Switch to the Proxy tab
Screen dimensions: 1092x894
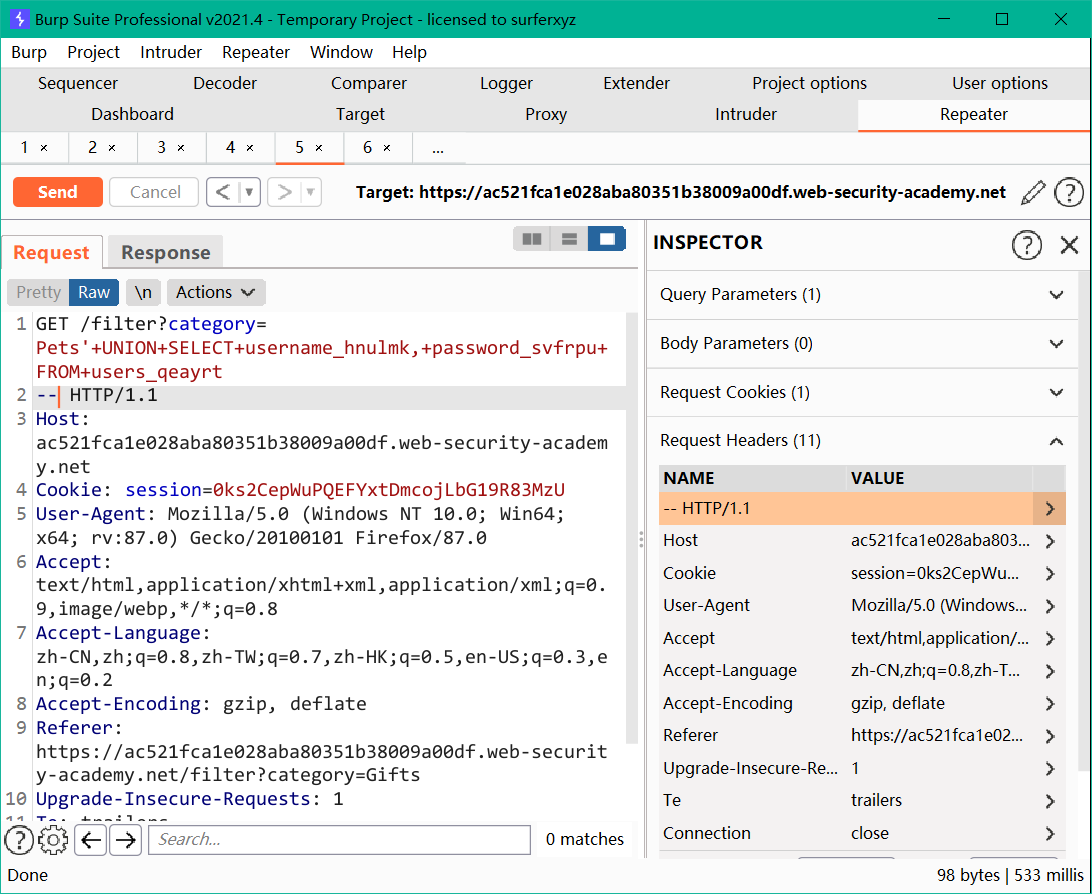546,115
